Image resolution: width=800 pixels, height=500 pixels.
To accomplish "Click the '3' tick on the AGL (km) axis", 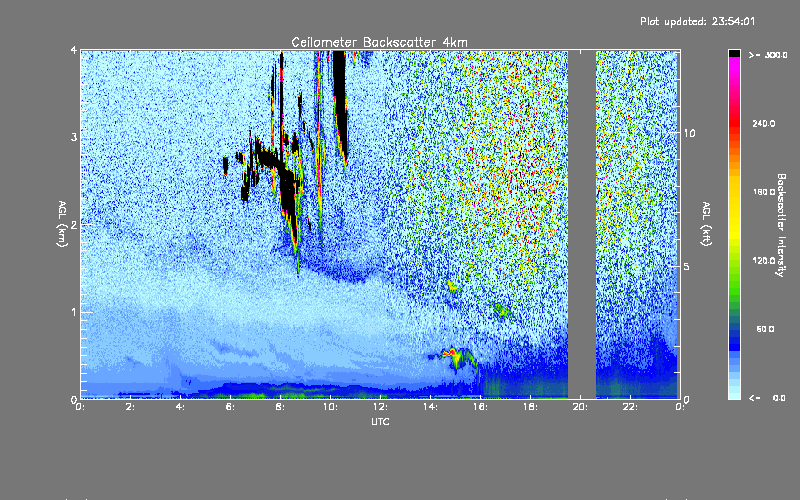I will (73, 137).
